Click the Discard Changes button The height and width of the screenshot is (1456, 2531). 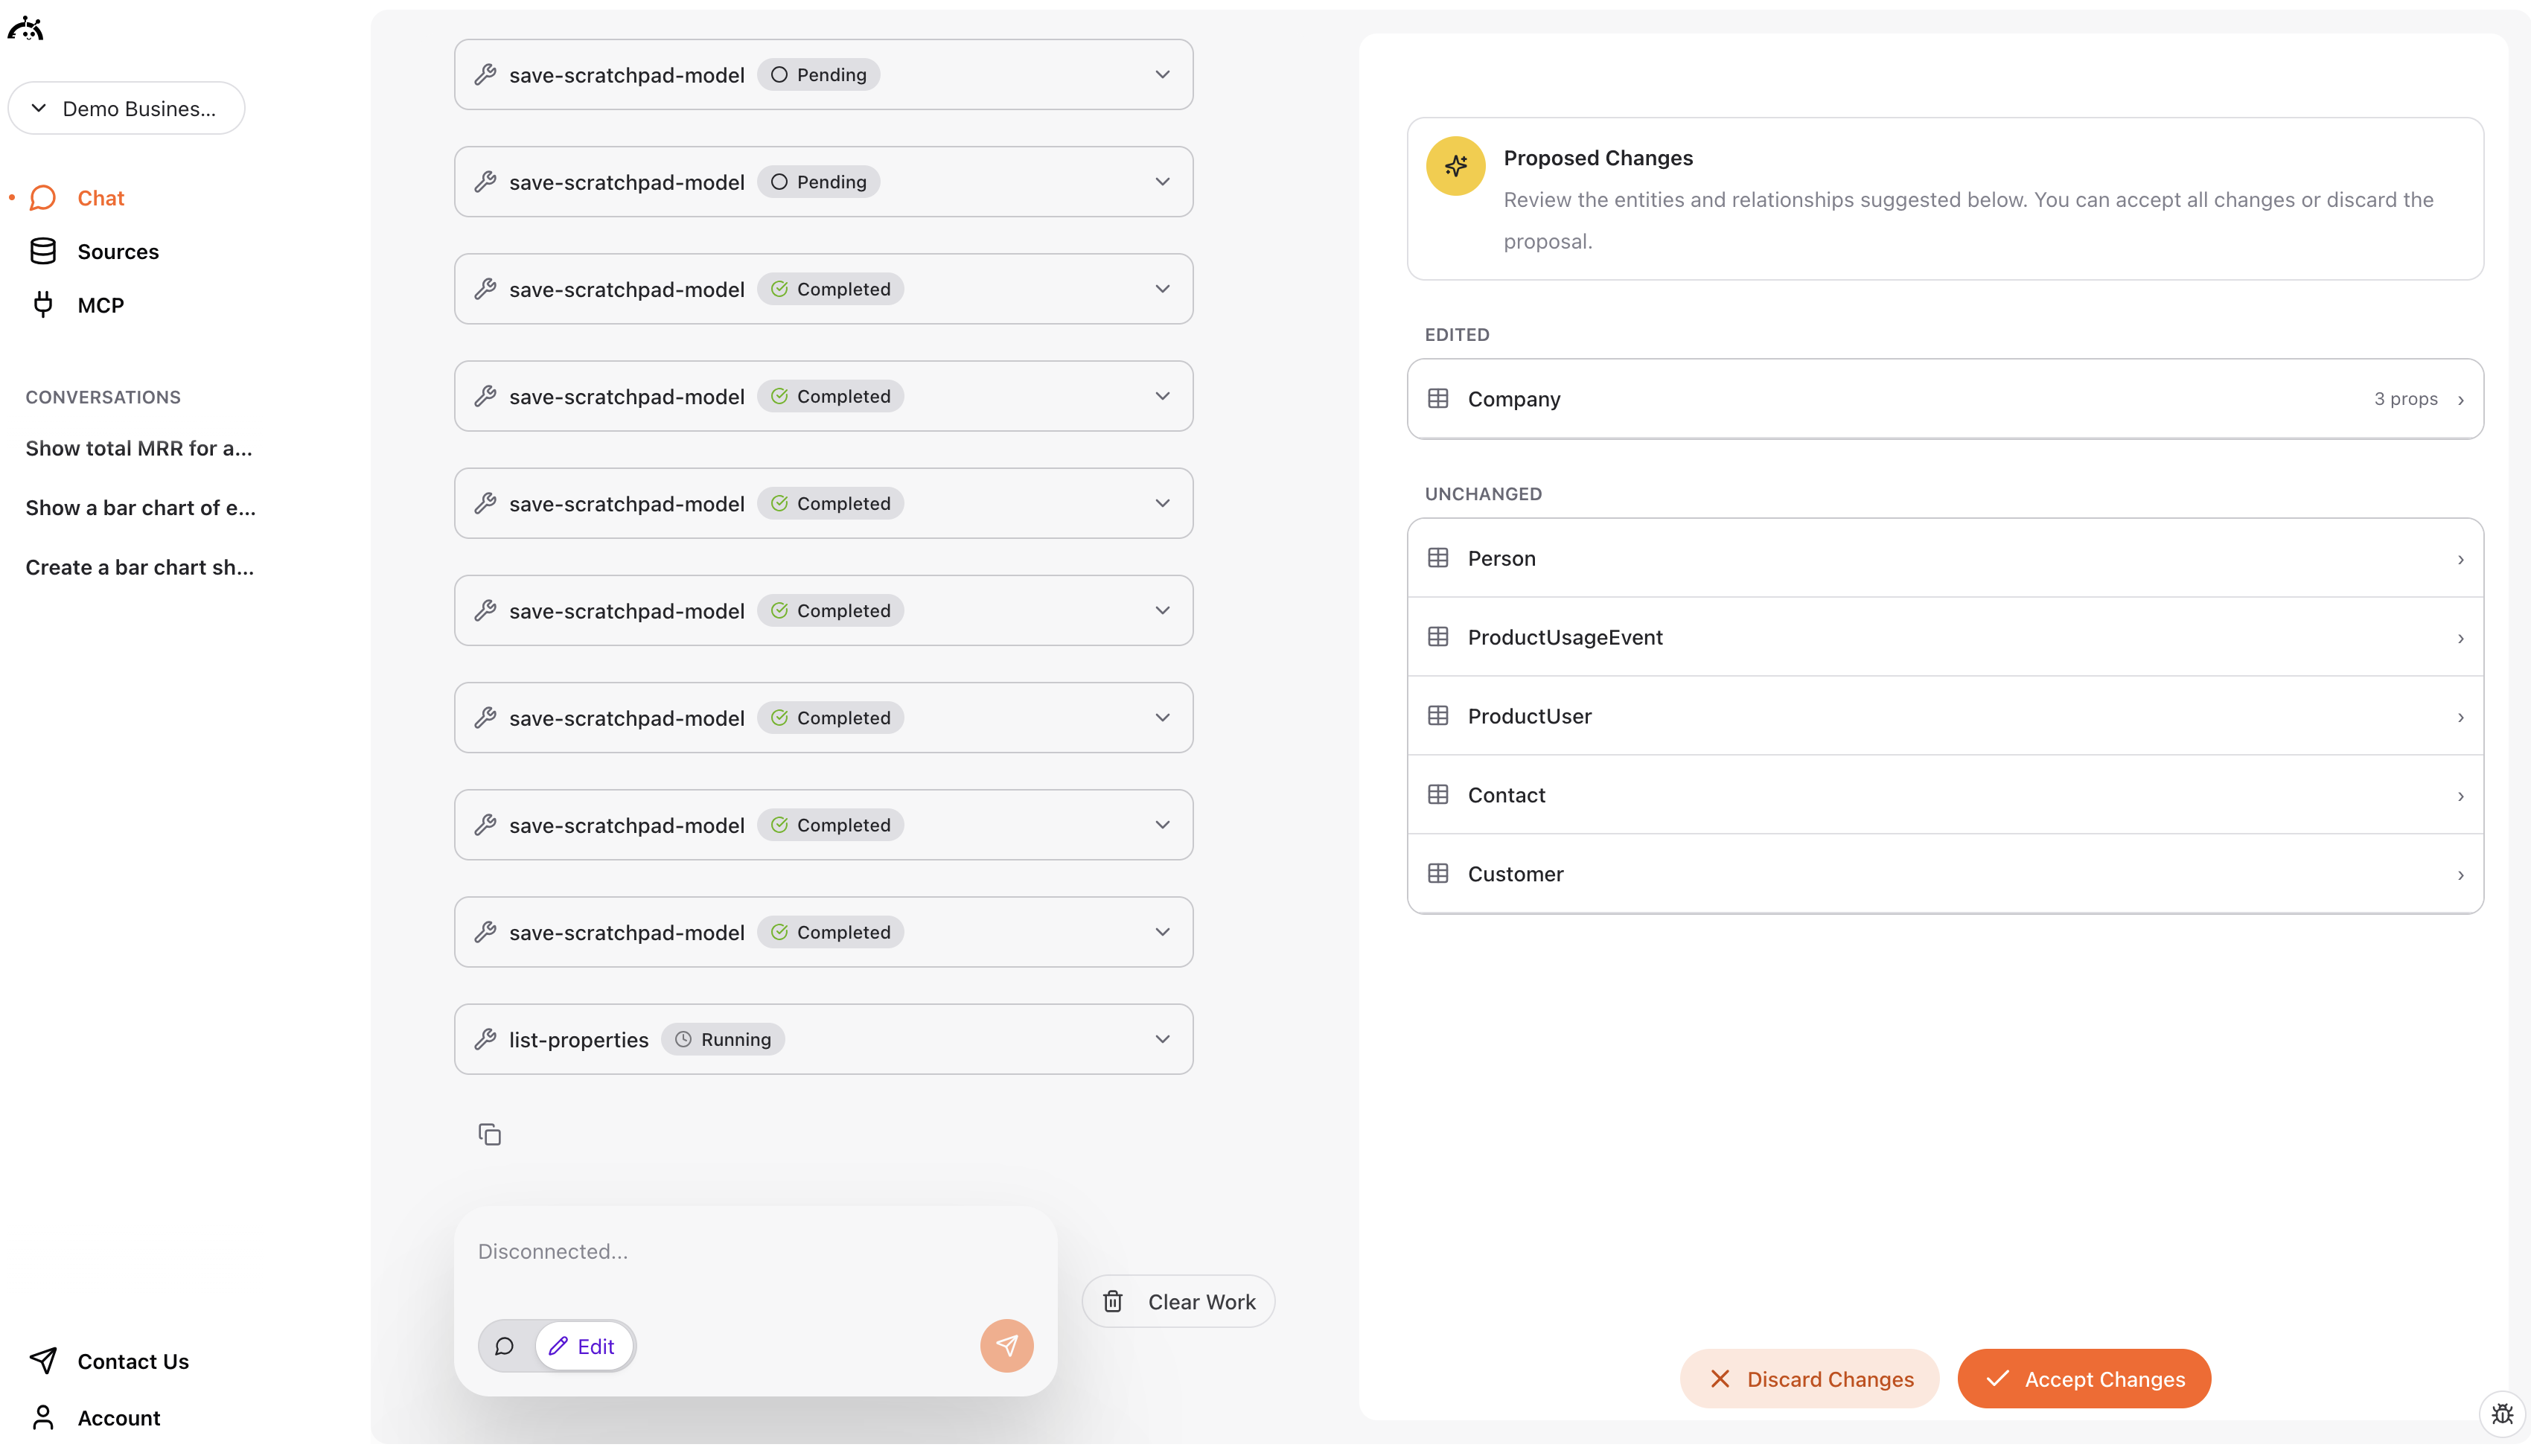point(1809,1378)
